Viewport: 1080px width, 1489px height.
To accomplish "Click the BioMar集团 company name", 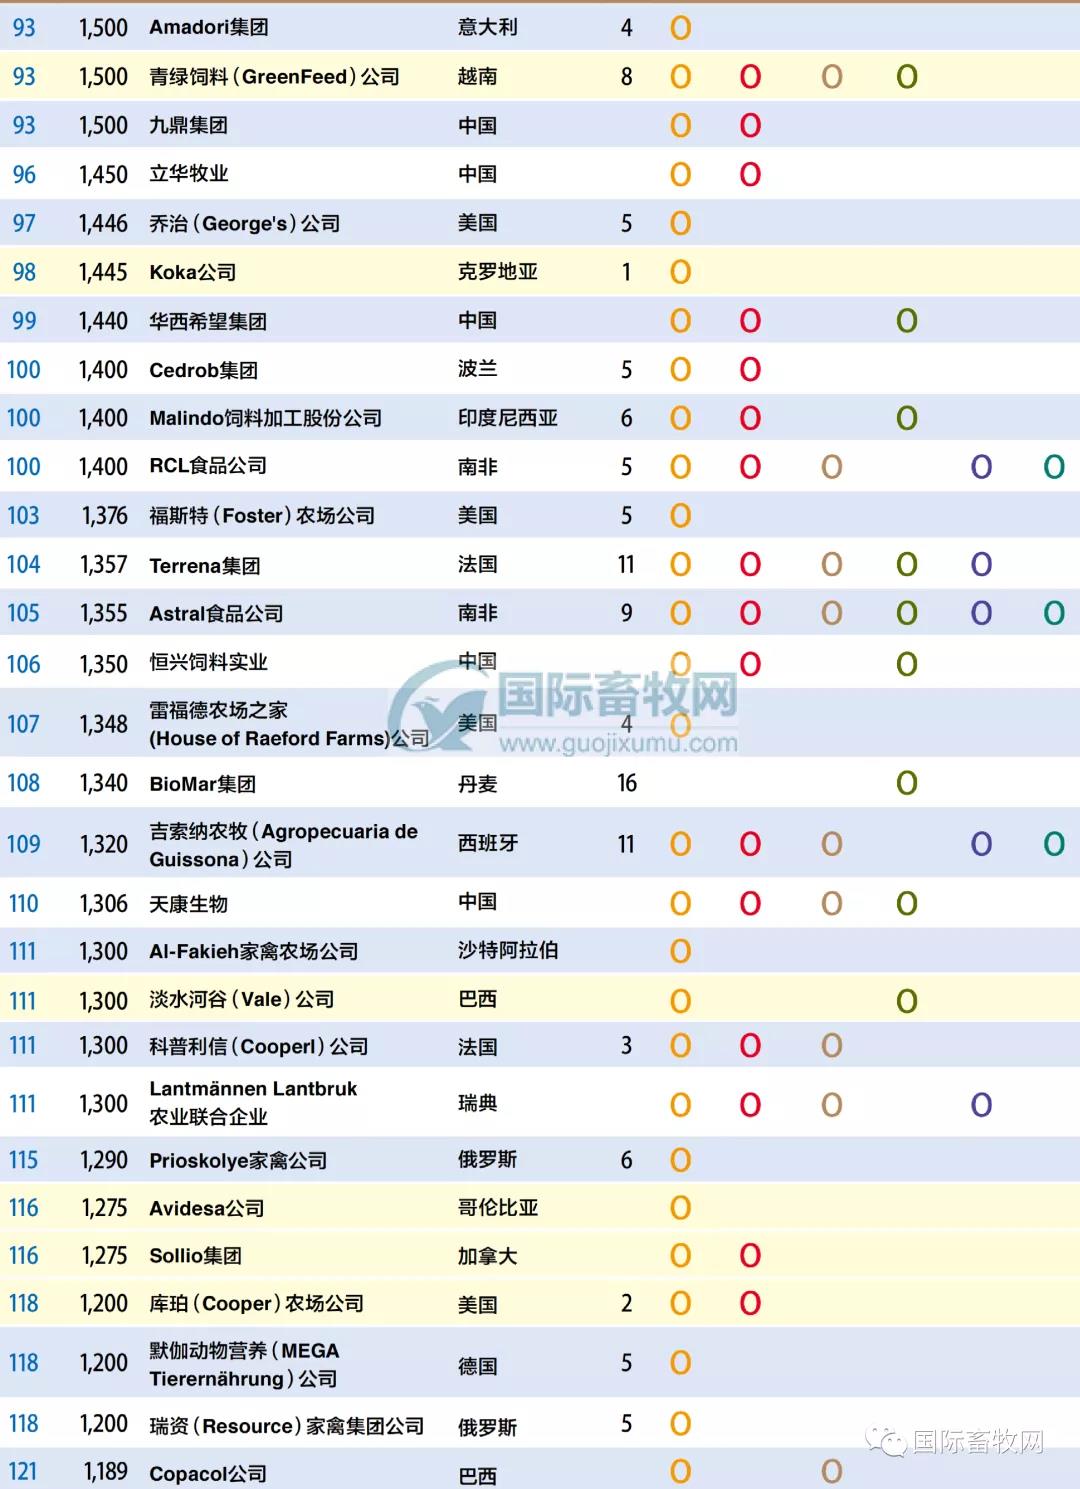I will (203, 784).
